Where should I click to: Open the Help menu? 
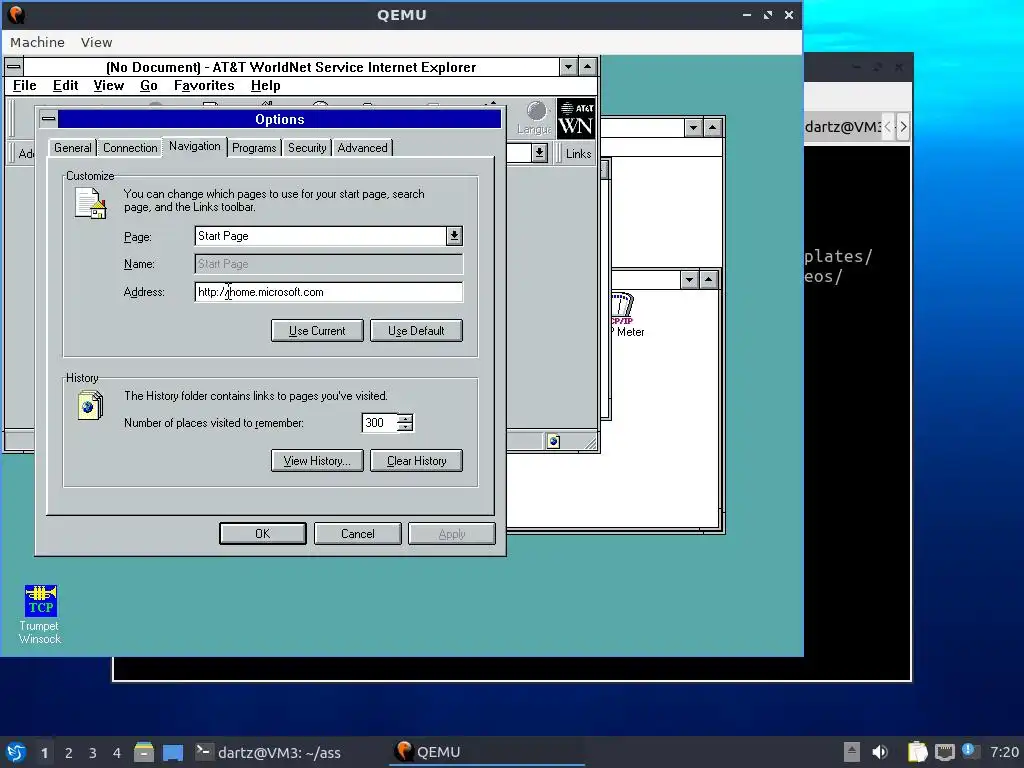click(x=265, y=86)
